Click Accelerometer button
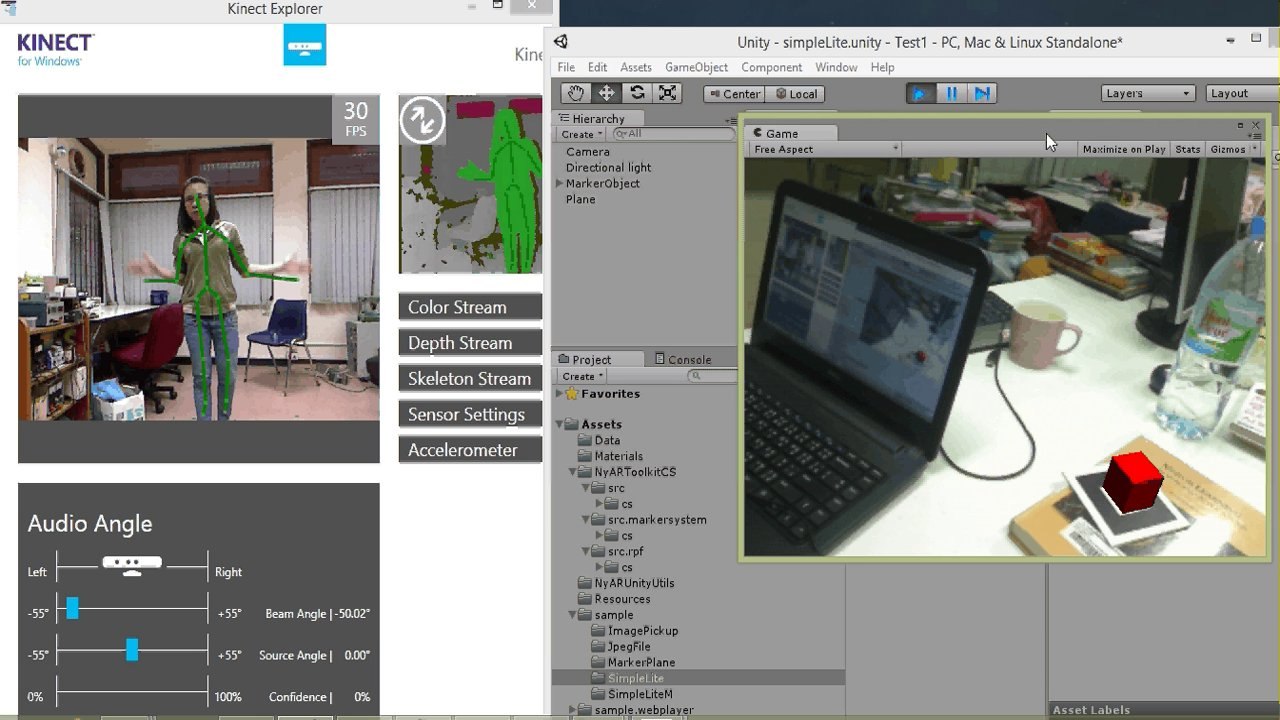1280x720 pixels. coord(470,450)
